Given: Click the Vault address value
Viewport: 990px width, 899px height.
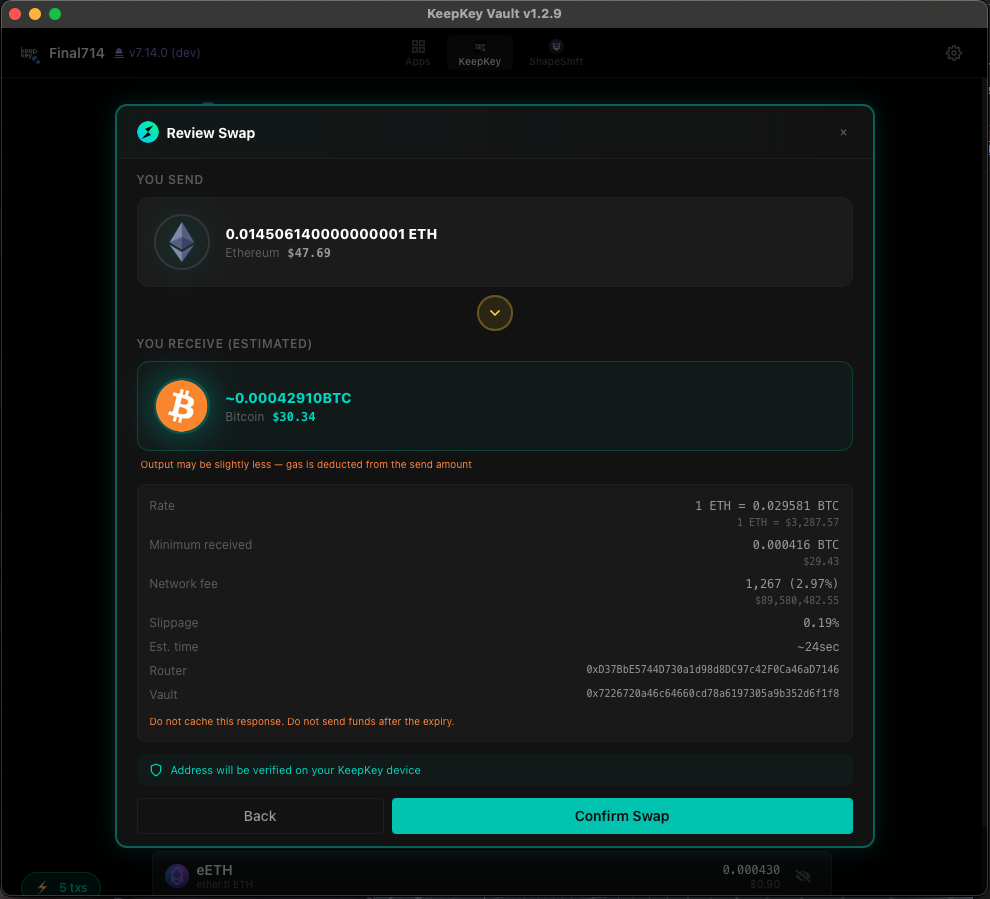Looking at the screenshot, I should (712, 693).
